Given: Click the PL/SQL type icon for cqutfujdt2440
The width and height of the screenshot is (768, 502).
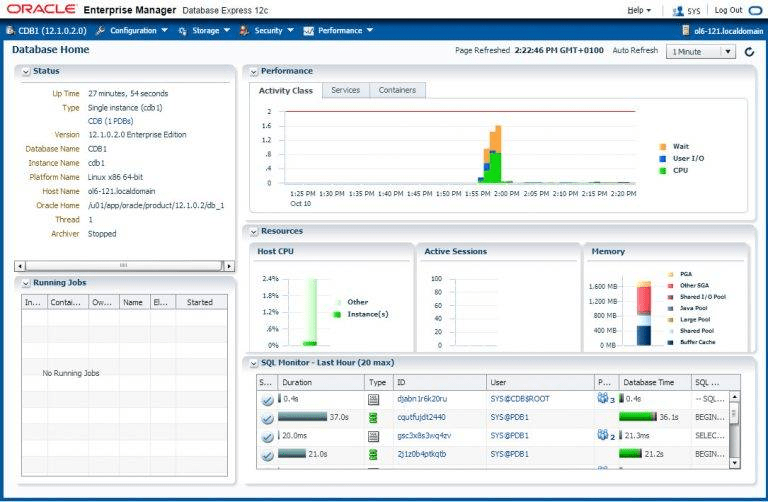Looking at the screenshot, I should pyautogui.click(x=374, y=417).
